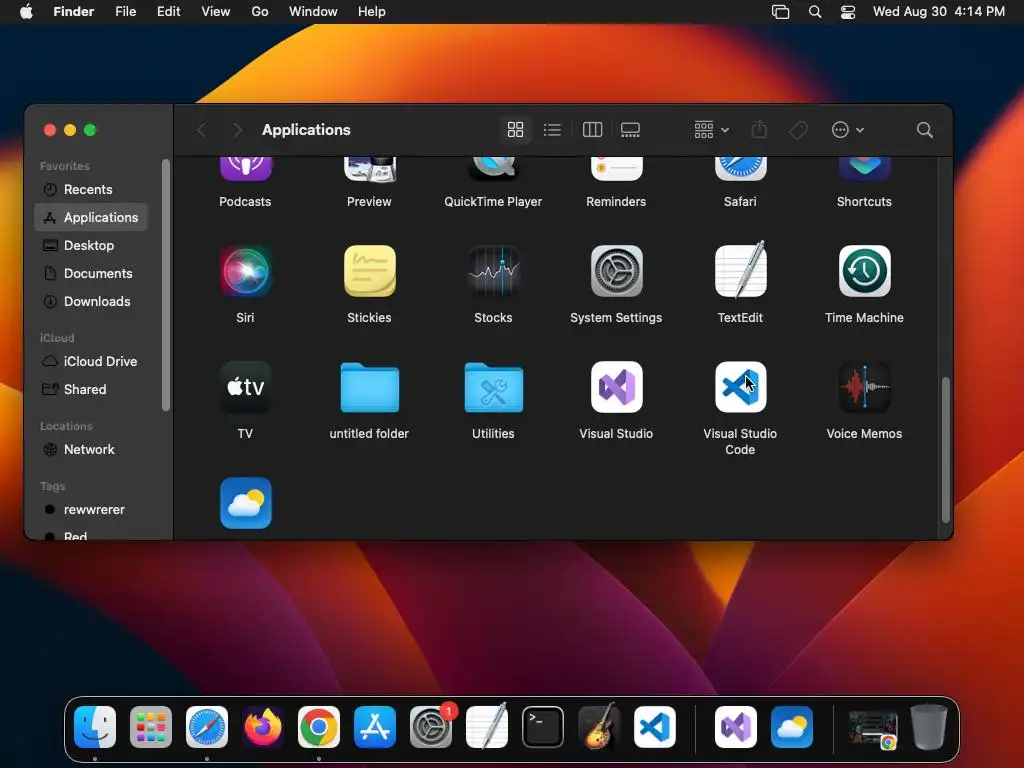
Task: Go back with the toolbar back arrow
Action: pos(201,130)
